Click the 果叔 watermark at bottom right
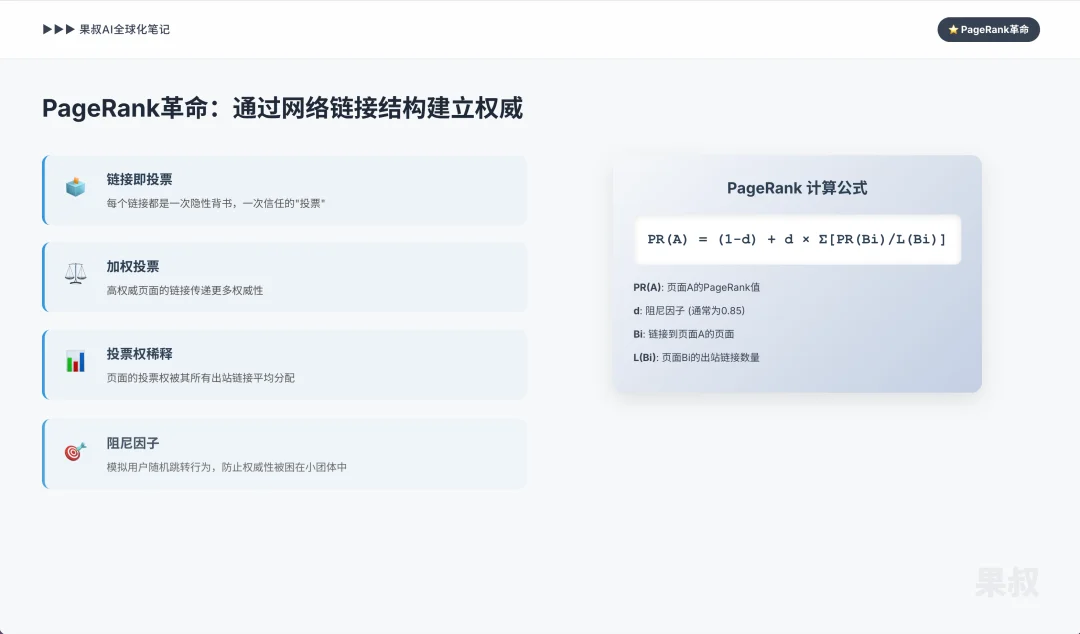The width and height of the screenshot is (1080, 634). click(x=1007, y=583)
